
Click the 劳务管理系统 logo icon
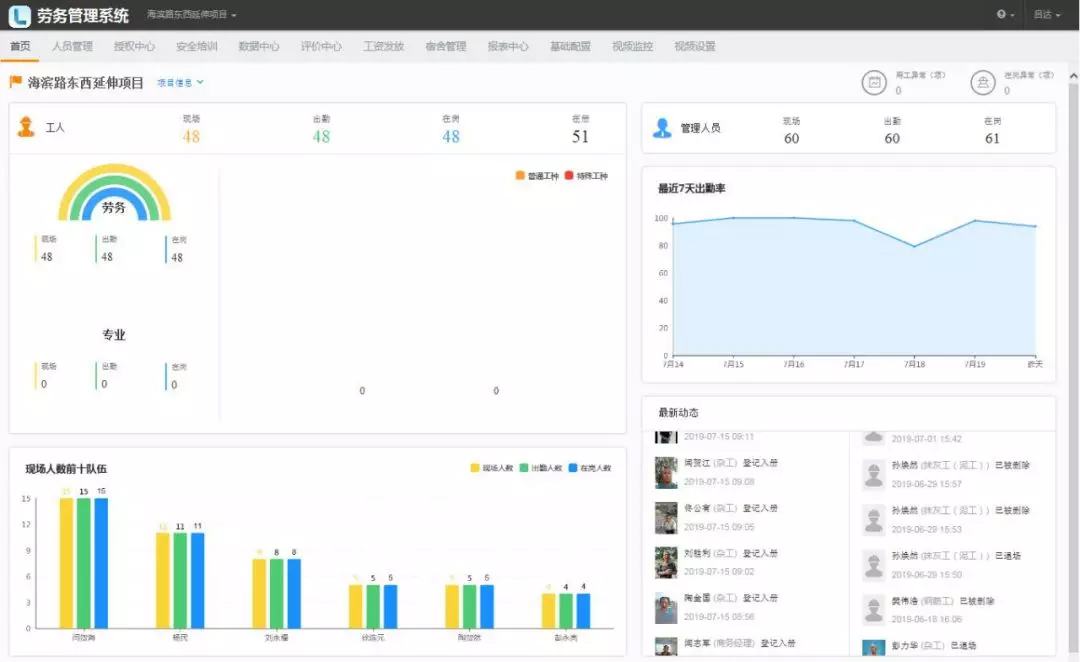[20, 15]
